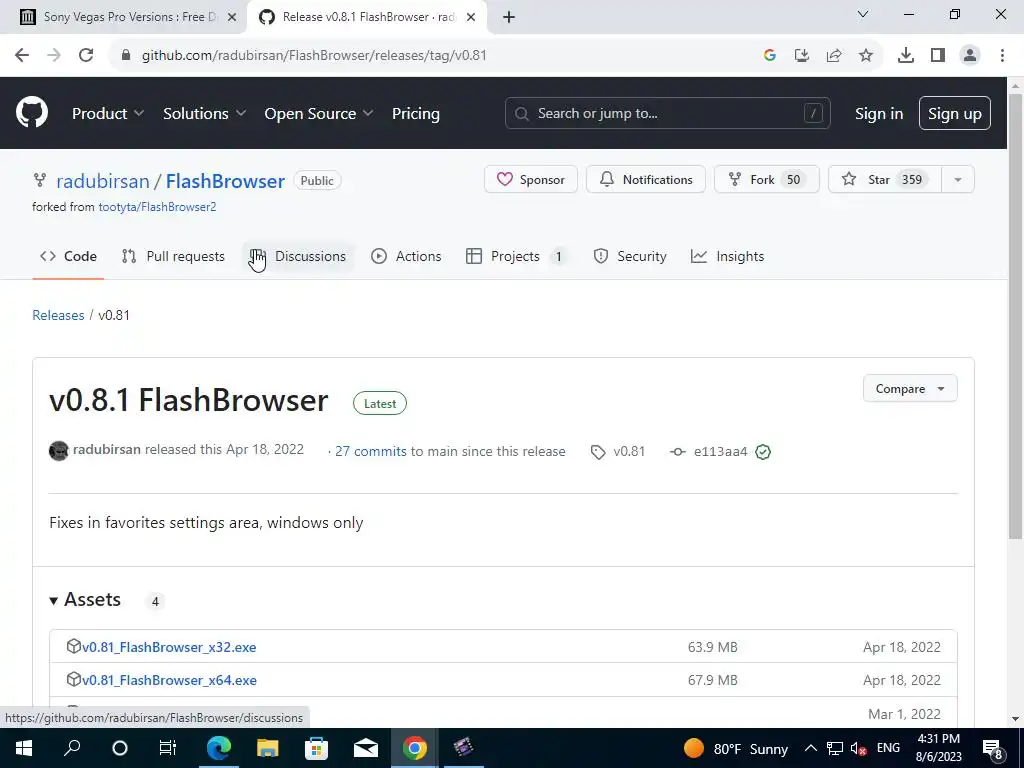Open File Explorer from taskbar
This screenshot has height=768, width=1024.
point(268,748)
